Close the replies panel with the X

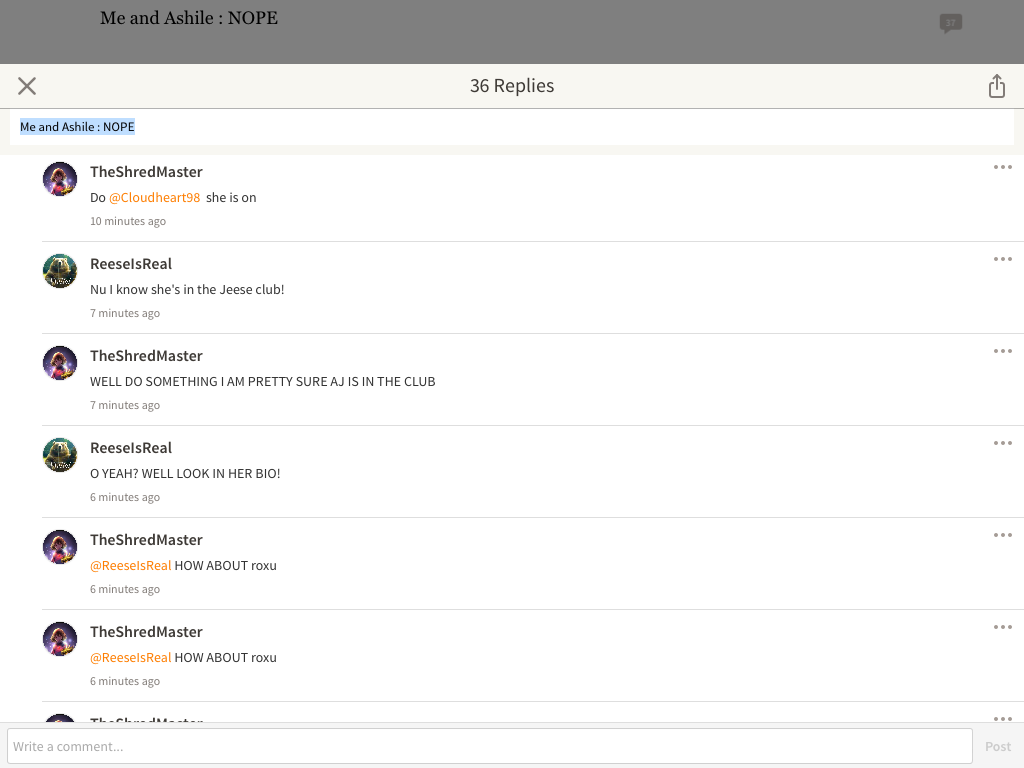[x=27, y=86]
